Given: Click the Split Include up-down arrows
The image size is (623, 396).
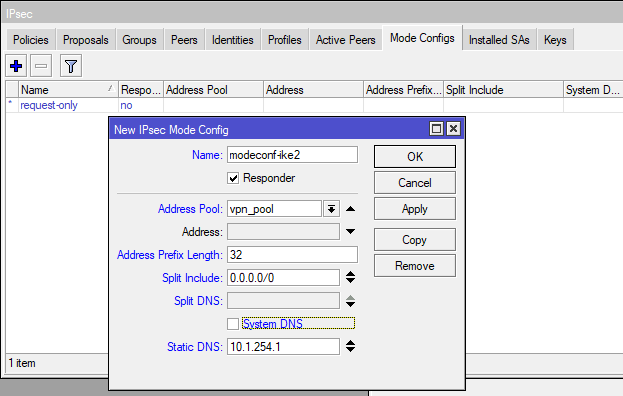Looking at the screenshot, I should (350, 277).
